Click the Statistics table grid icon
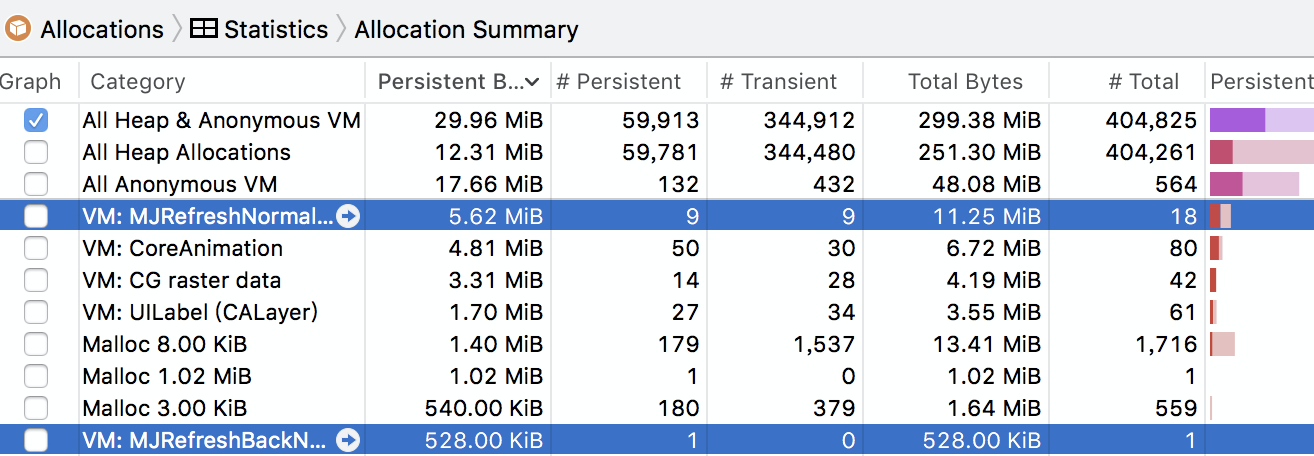Image resolution: width=1314 pixels, height=456 pixels. 203,29
